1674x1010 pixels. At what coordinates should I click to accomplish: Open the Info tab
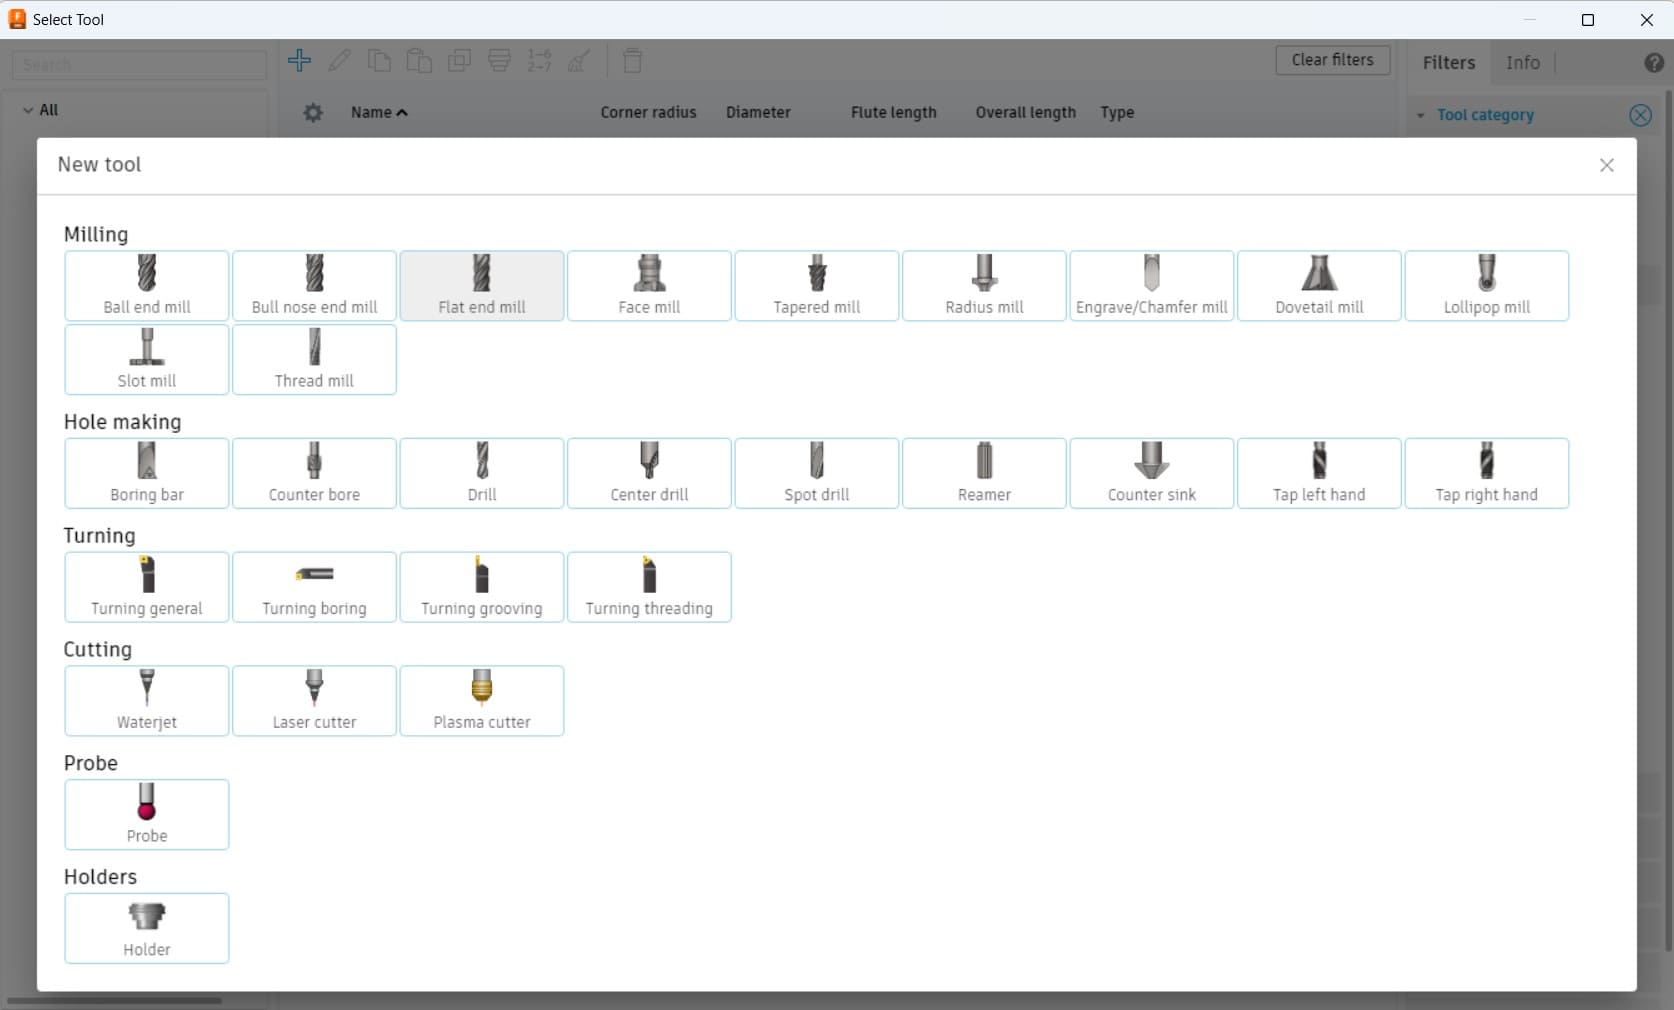coord(1523,62)
